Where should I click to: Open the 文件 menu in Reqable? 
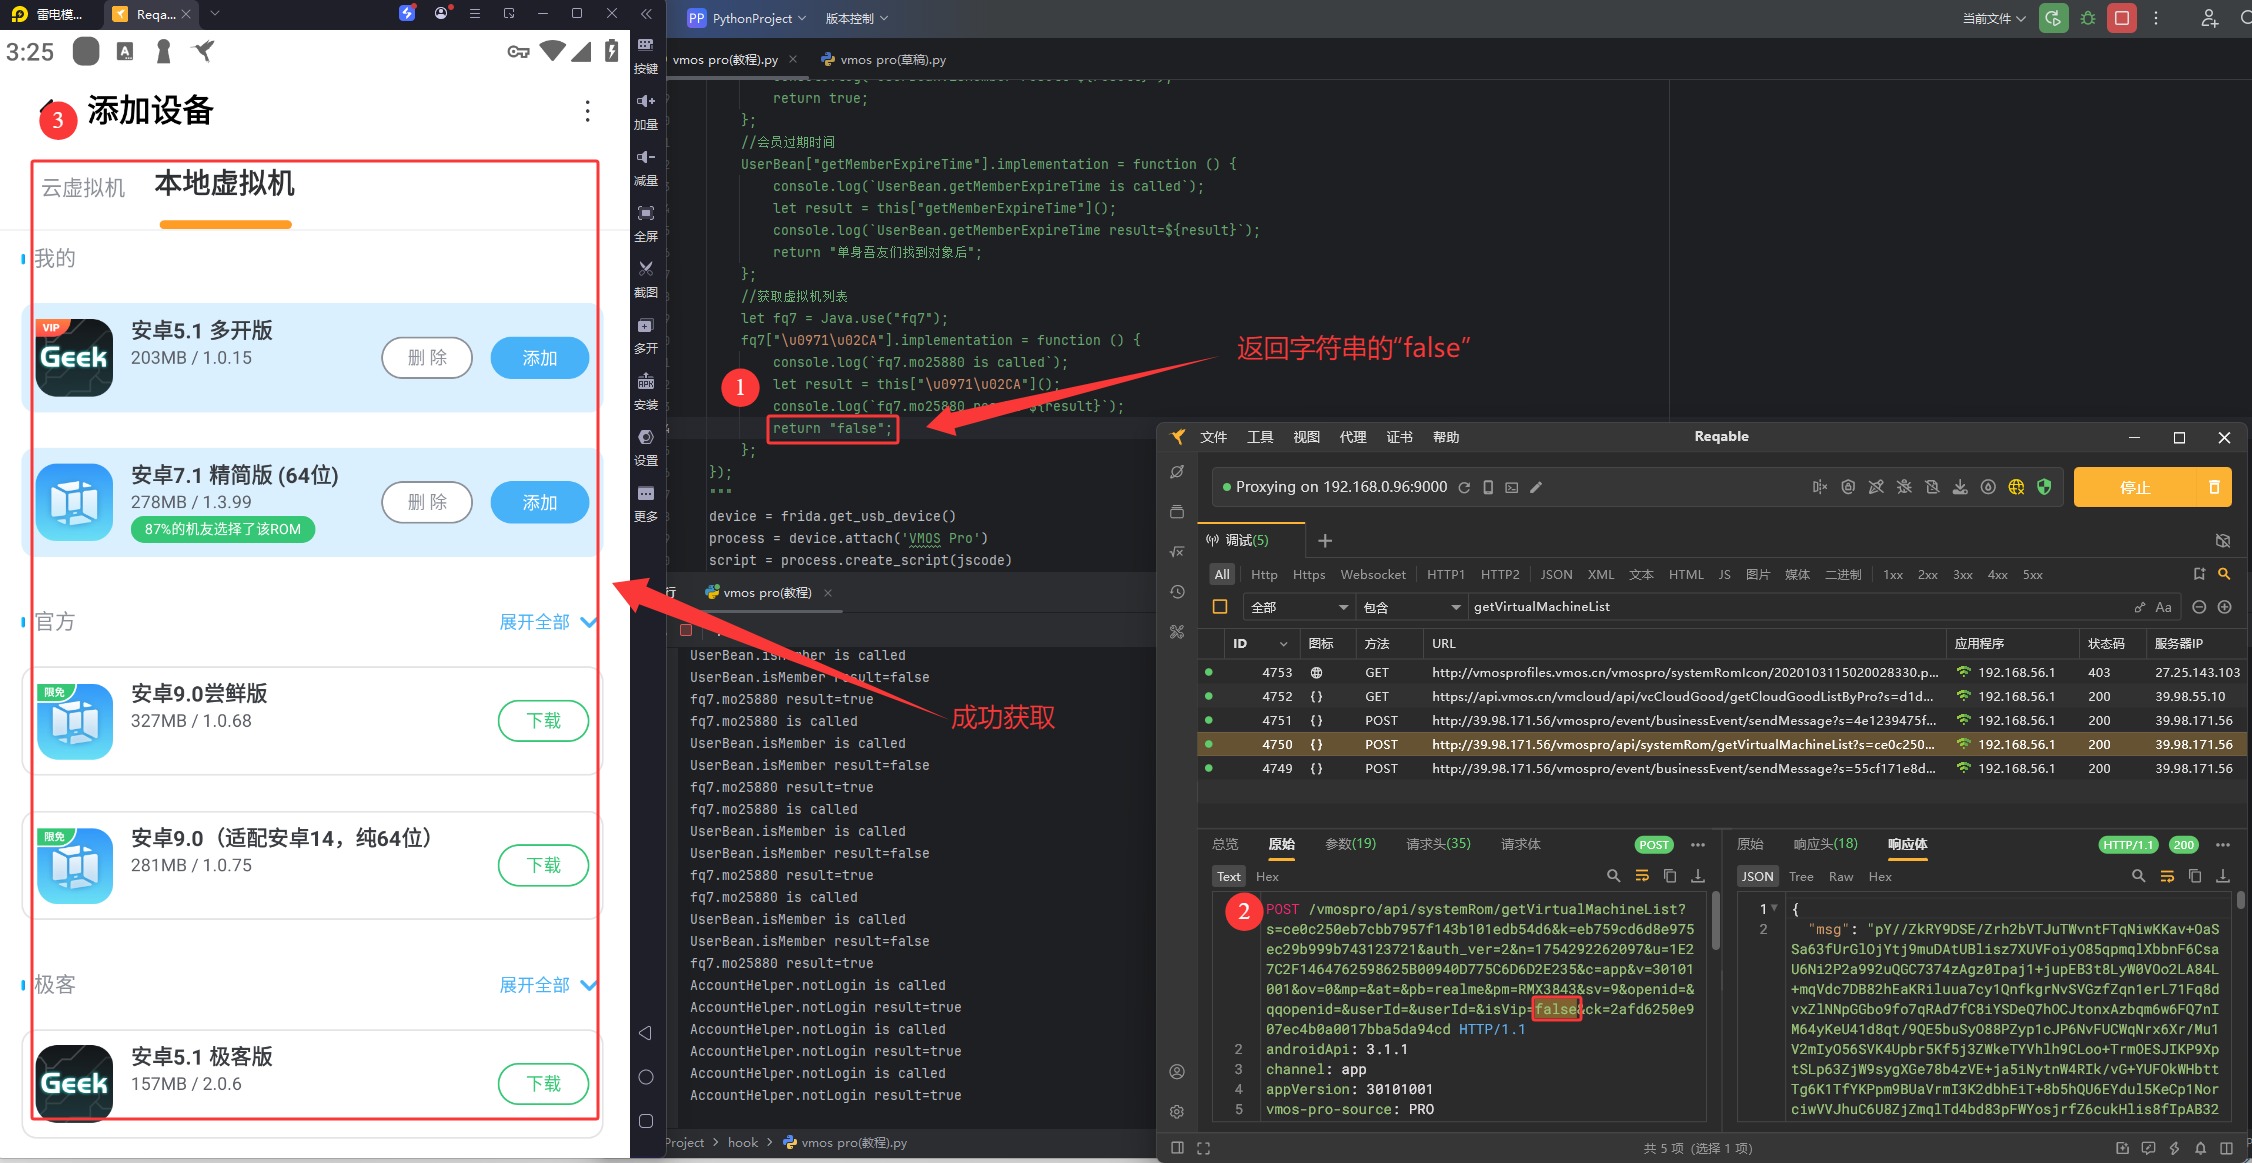[x=1214, y=437]
